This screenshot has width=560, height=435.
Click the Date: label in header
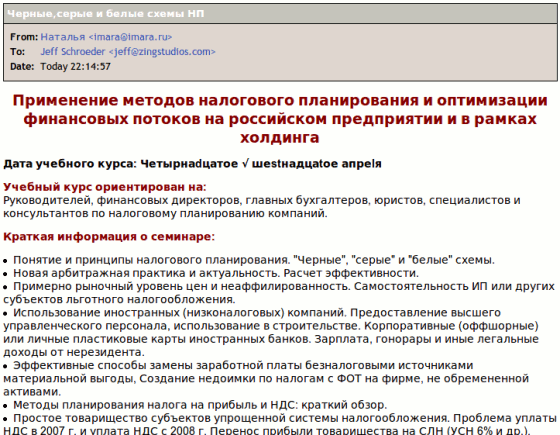point(22,66)
